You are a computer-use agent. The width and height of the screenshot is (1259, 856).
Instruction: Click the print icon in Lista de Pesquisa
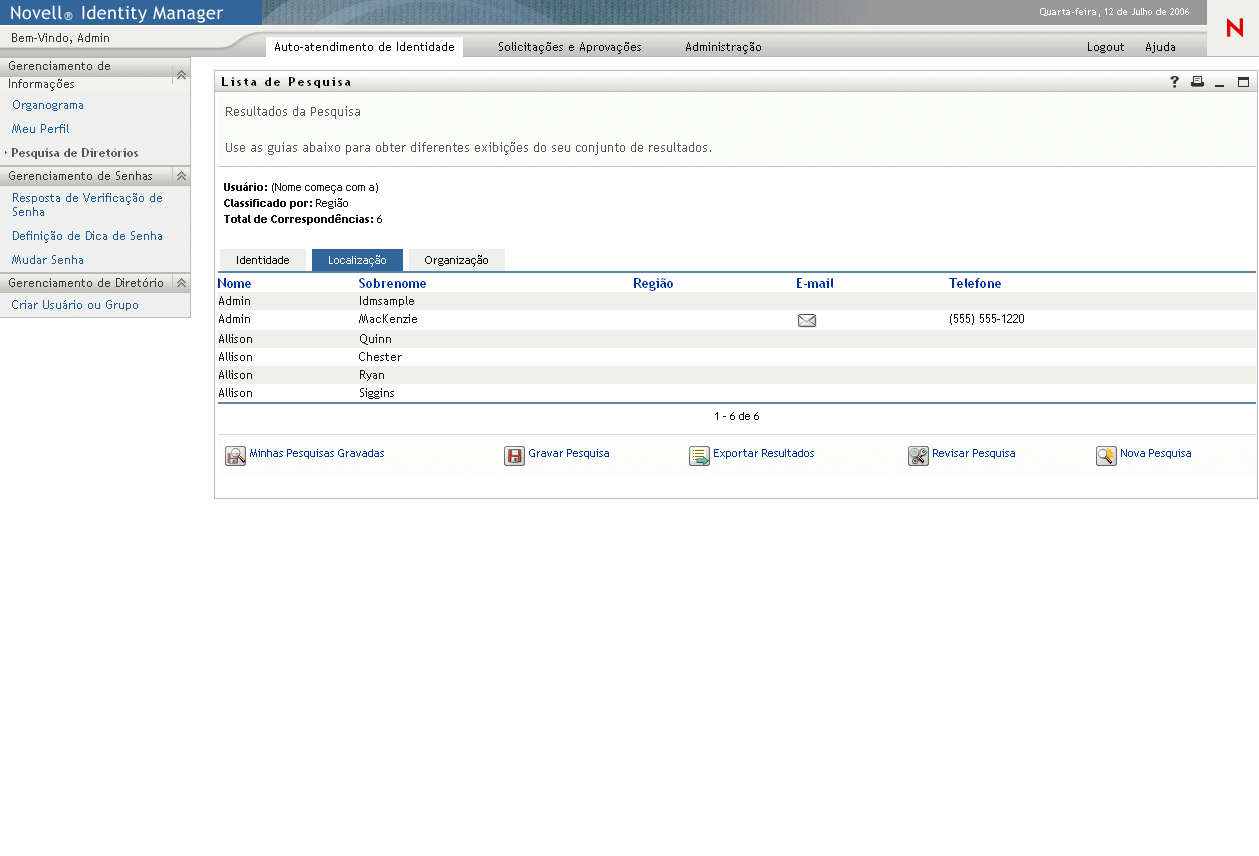click(x=1197, y=82)
